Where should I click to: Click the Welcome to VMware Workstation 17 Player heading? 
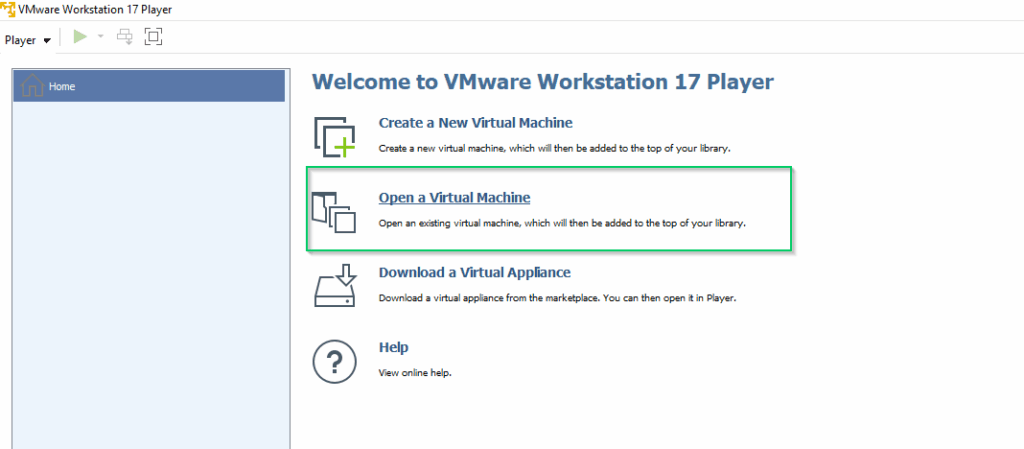coord(543,82)
